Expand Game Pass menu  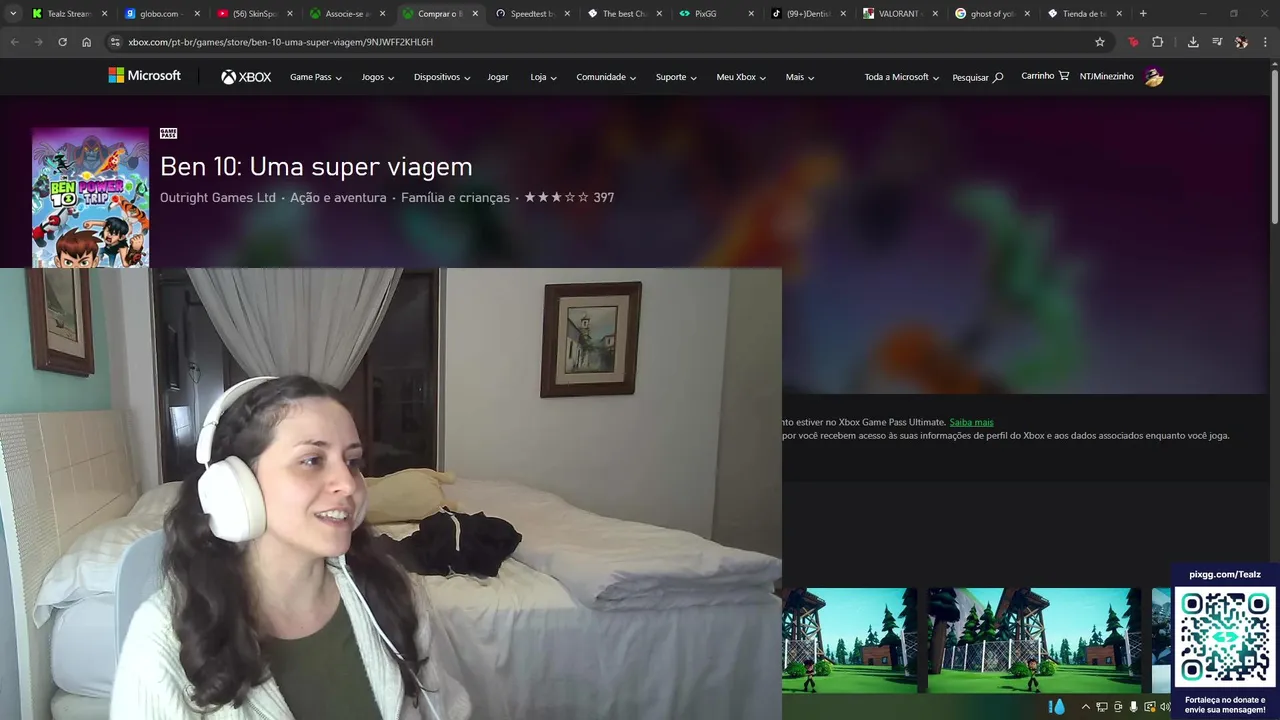[x=316, y=77]
